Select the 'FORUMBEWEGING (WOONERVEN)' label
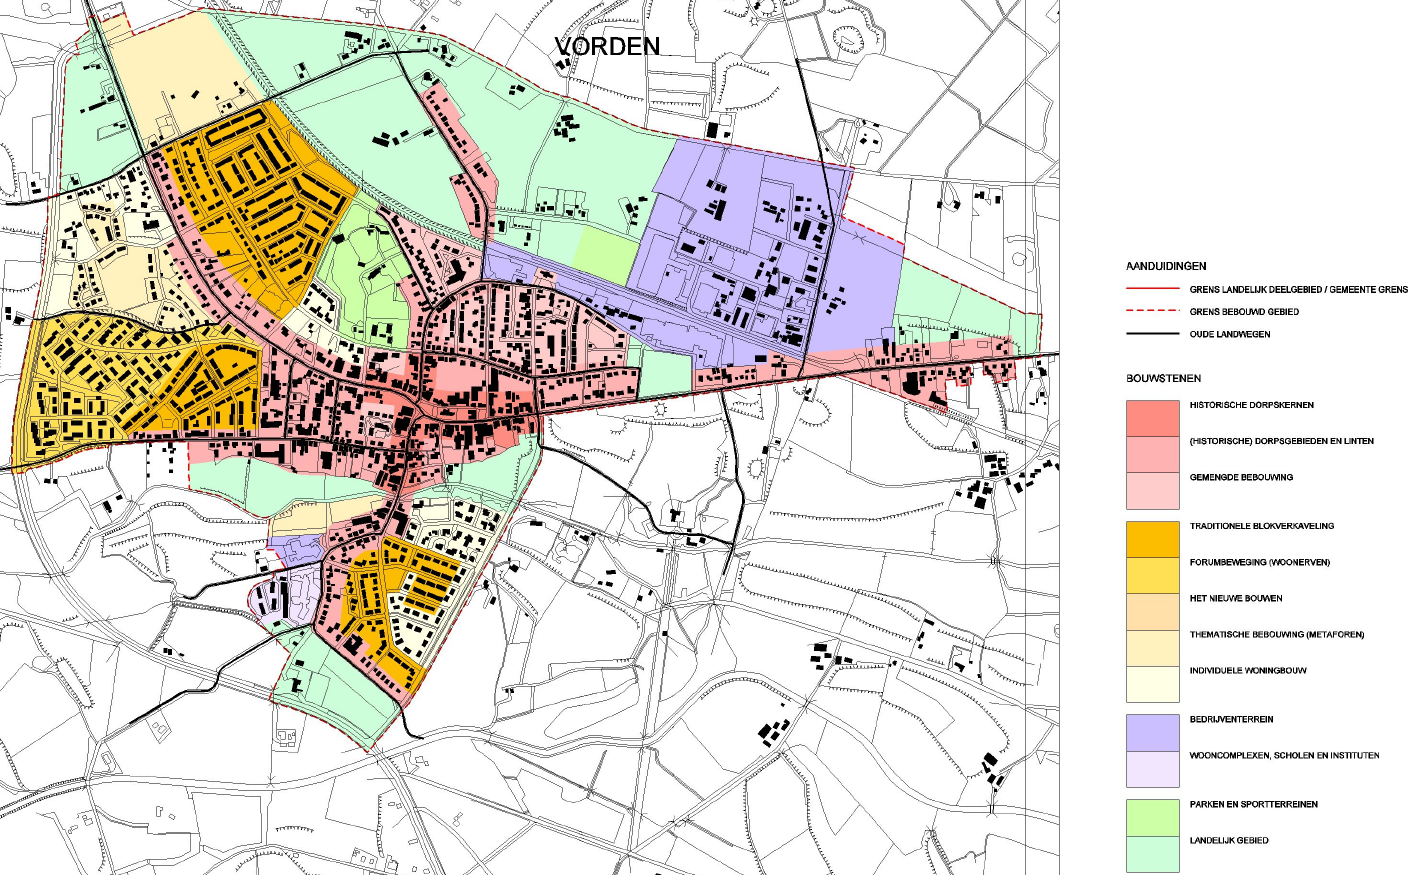 (x=1260, y=562)
